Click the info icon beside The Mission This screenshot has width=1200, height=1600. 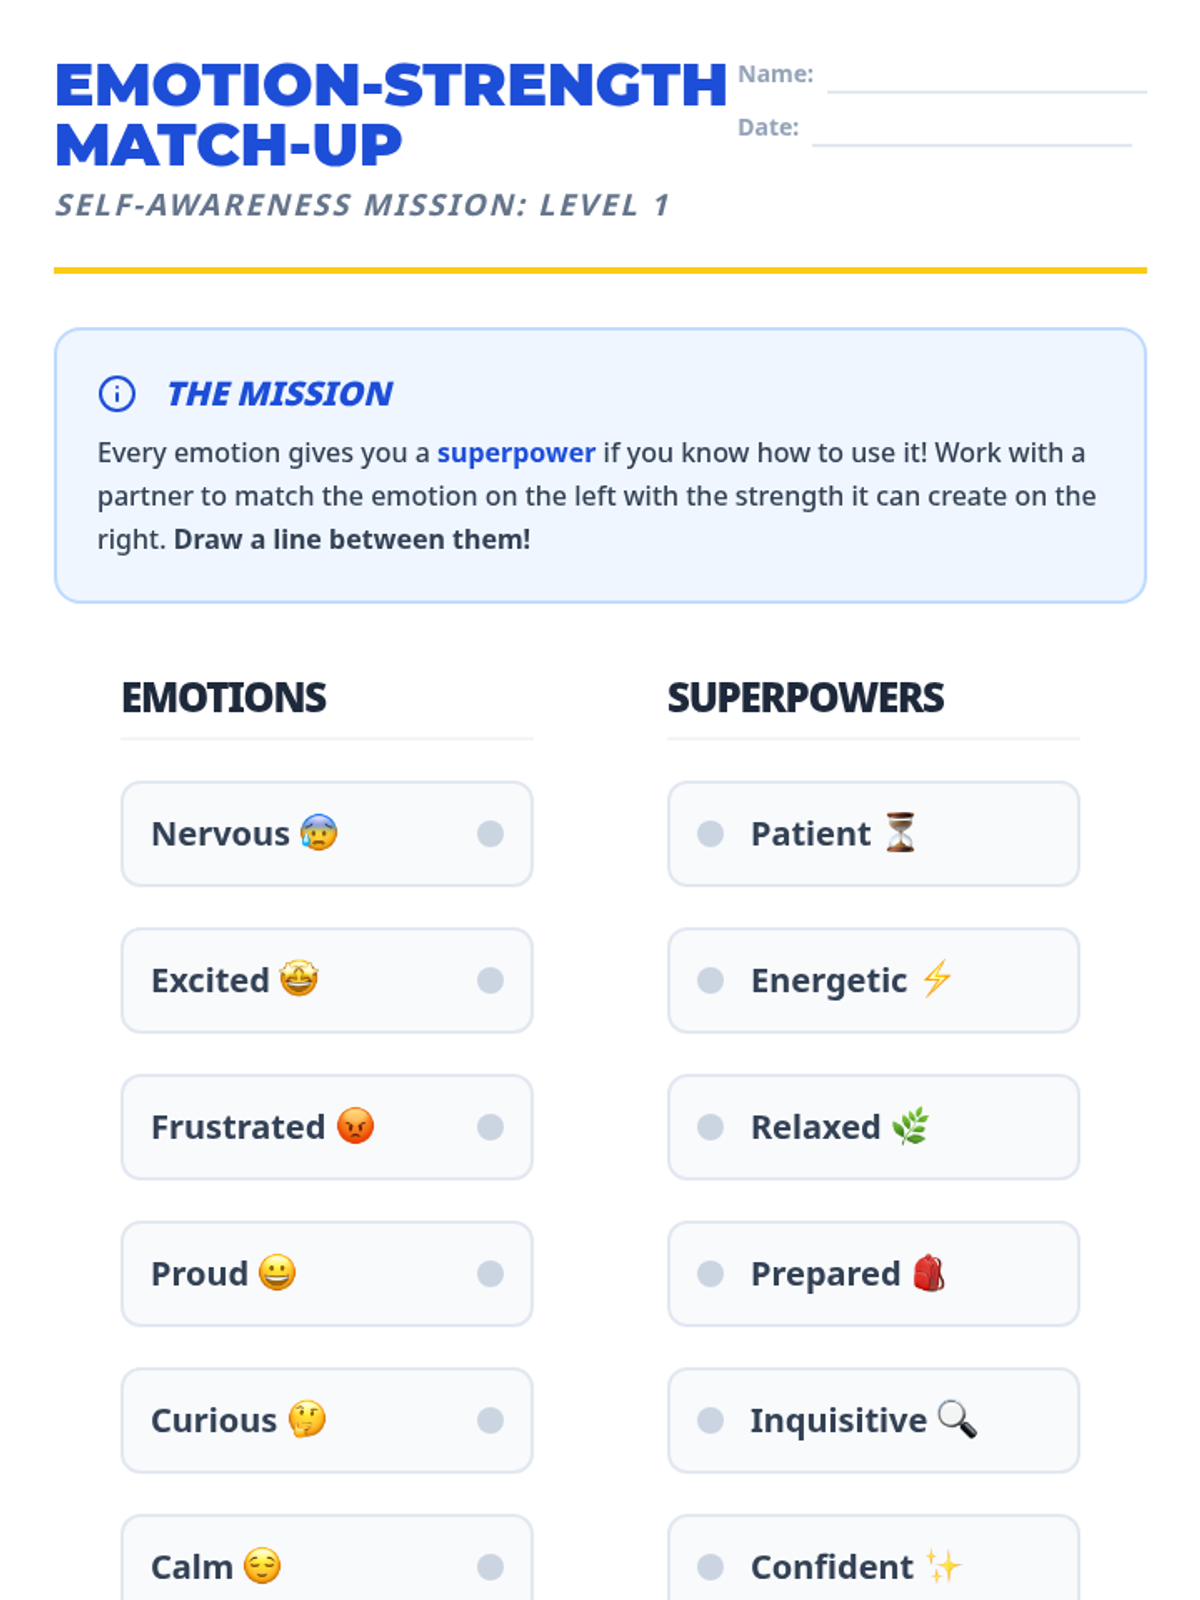coord(117,394)
